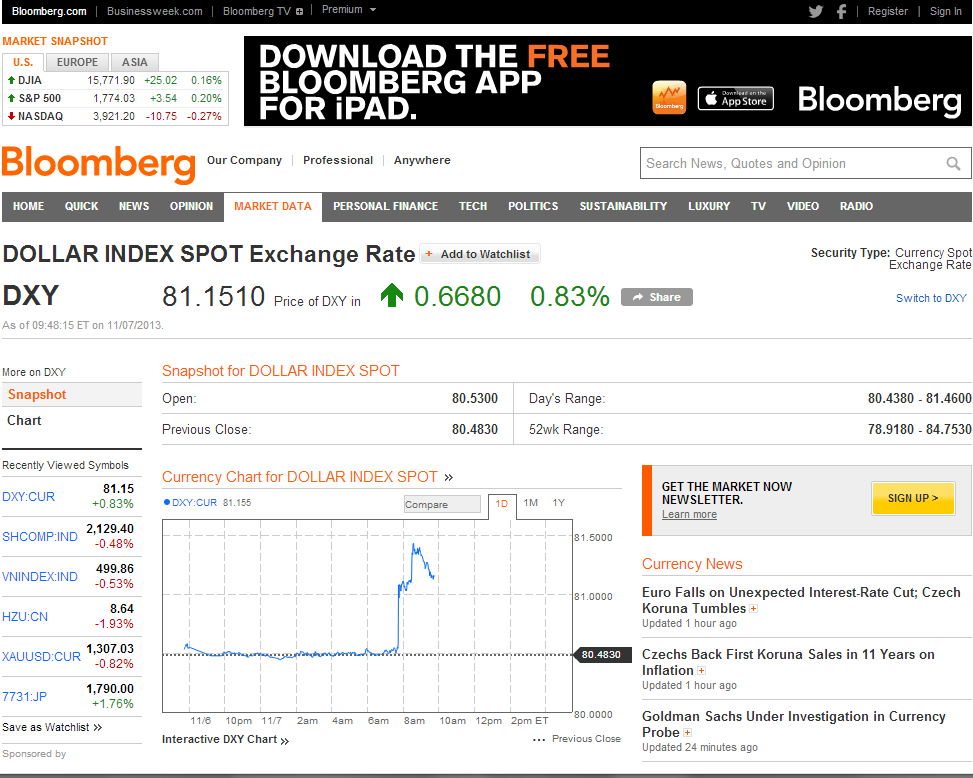The width and height of the screenshot is (973, 778).
Task: Select the 1Y chart range
Action: [x=559, y=503]
